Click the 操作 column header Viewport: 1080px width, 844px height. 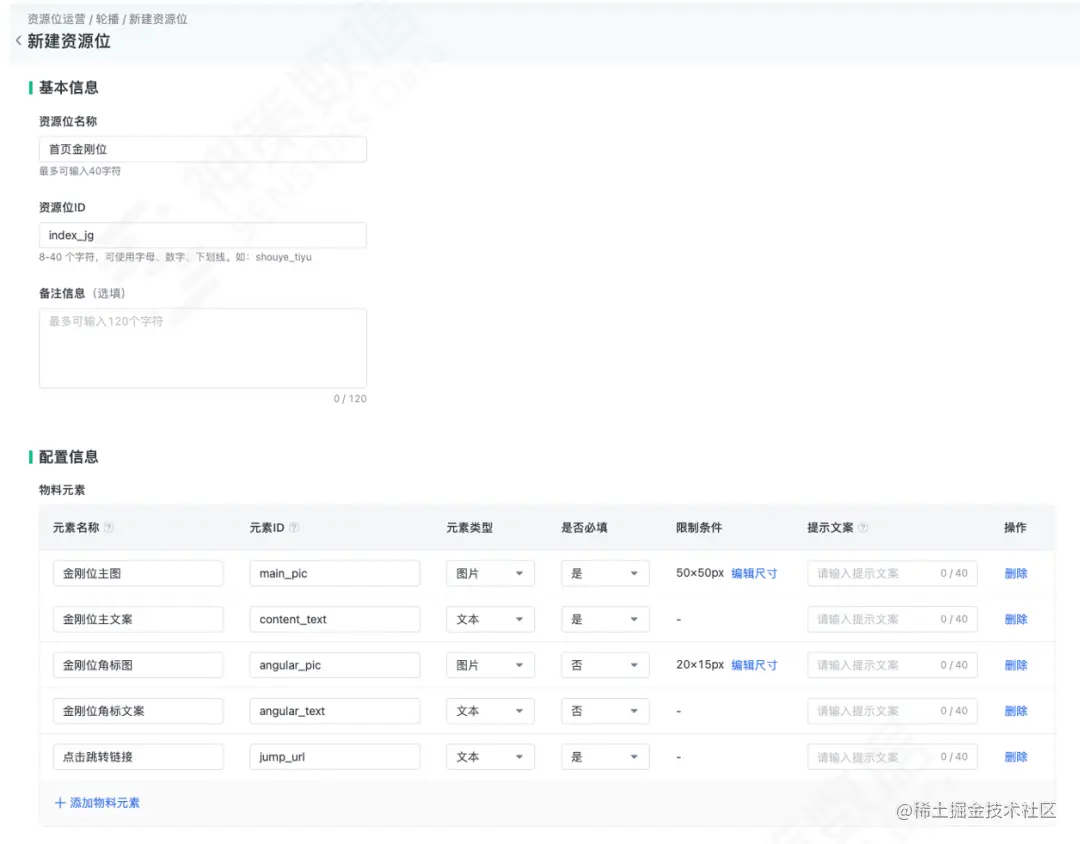point(1015,528)
